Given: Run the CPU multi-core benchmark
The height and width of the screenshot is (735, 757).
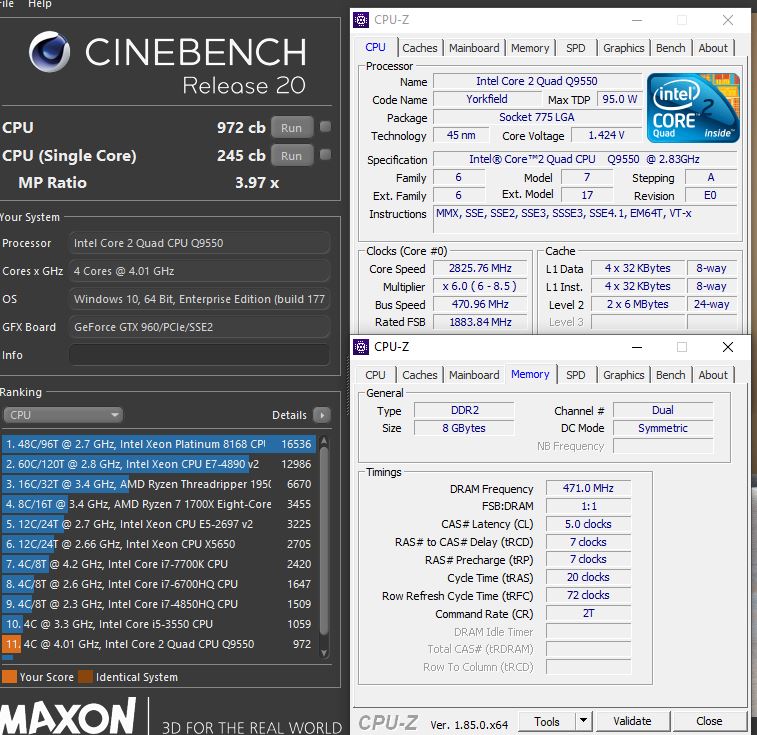Looking at the screenshot, I should [x=292, y=127].
